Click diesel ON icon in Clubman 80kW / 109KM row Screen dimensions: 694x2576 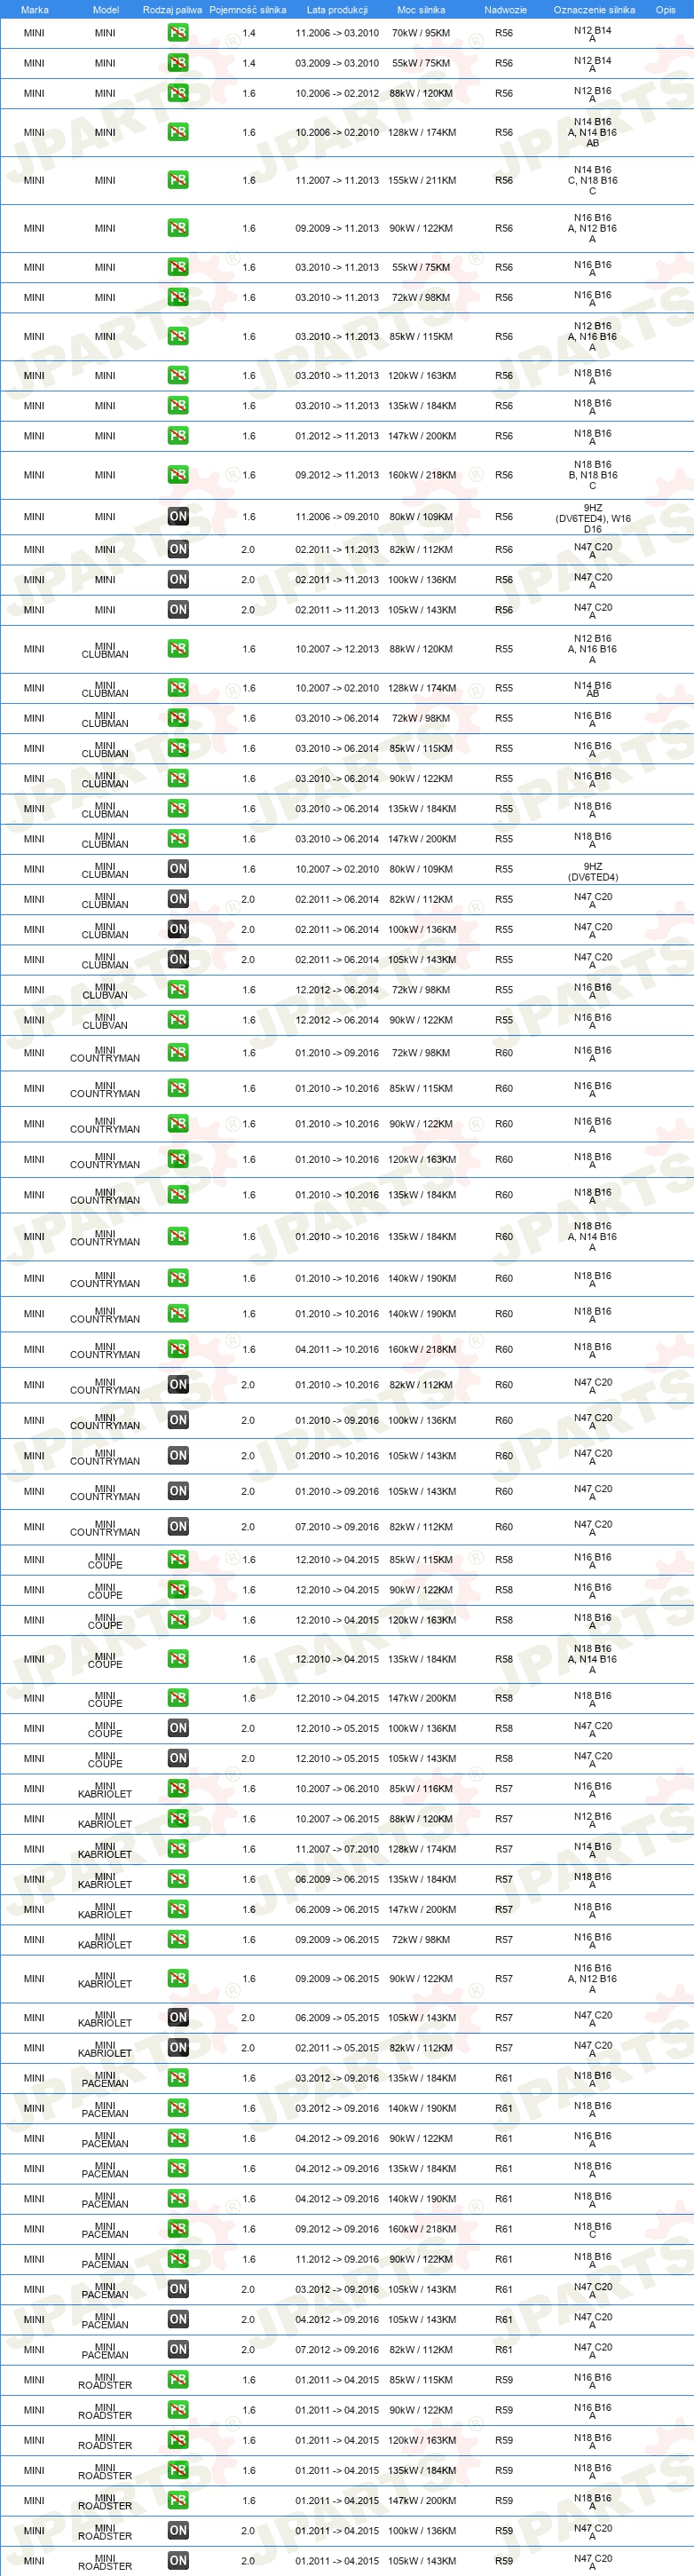tap(178, 869)
